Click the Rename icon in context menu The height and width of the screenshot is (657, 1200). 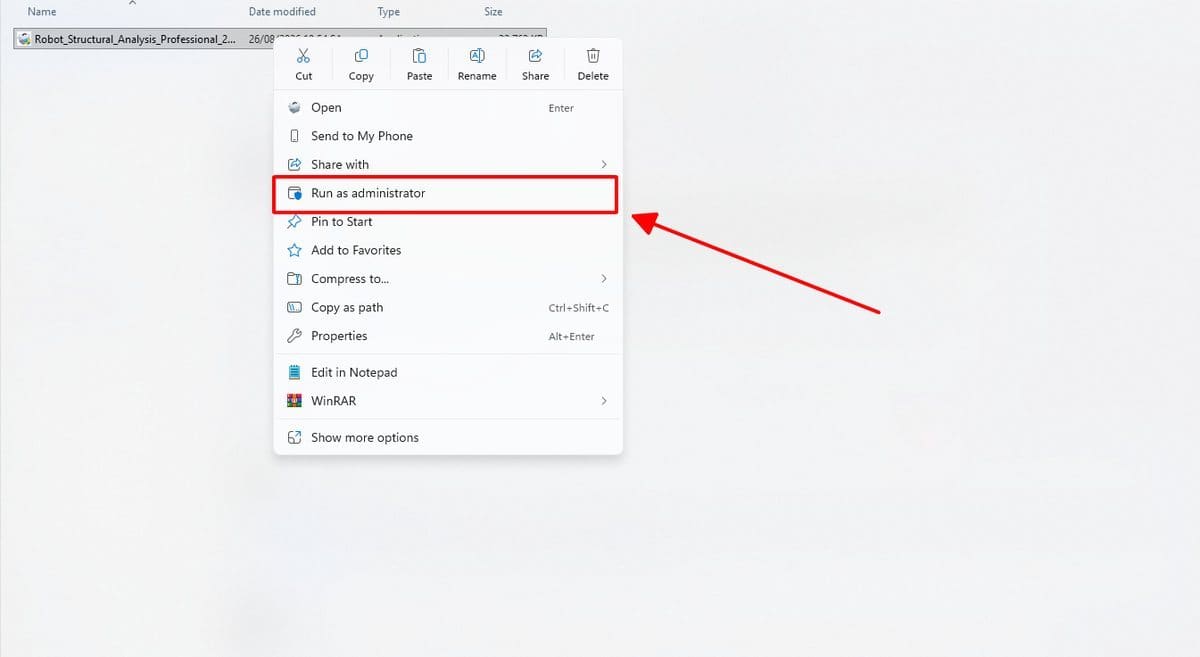click(x=477, y=56)
